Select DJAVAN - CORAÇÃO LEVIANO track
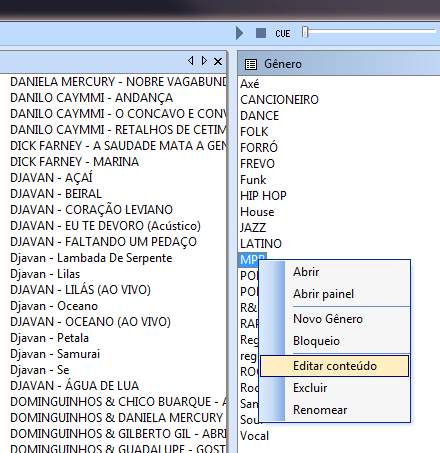The width and height of the screenshot is (440, 453). [91, 210]
